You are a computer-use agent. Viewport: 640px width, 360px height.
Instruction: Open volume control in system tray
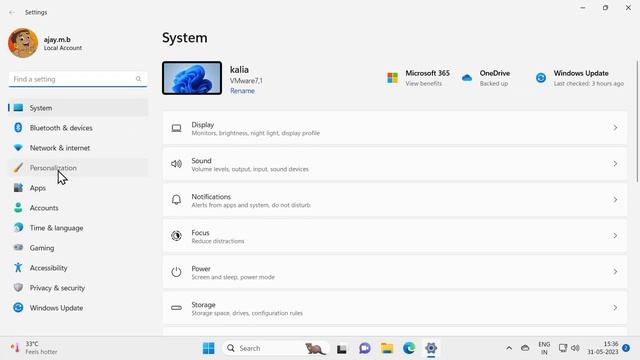click(575, 348)
